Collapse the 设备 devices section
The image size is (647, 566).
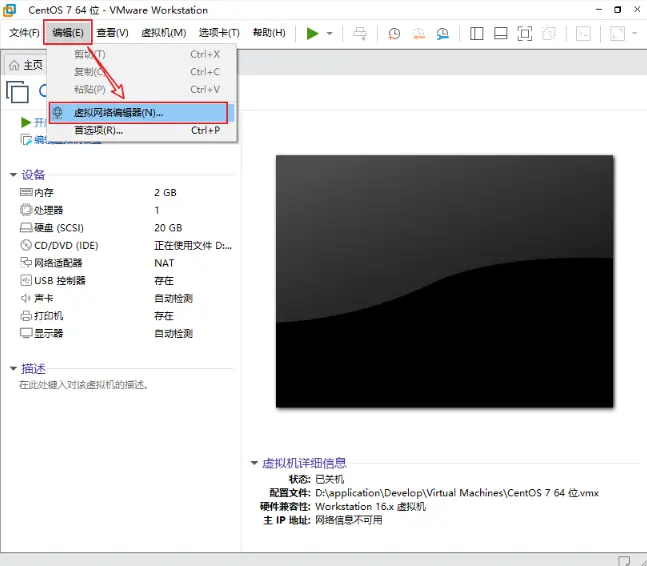(x=13, y=174)
